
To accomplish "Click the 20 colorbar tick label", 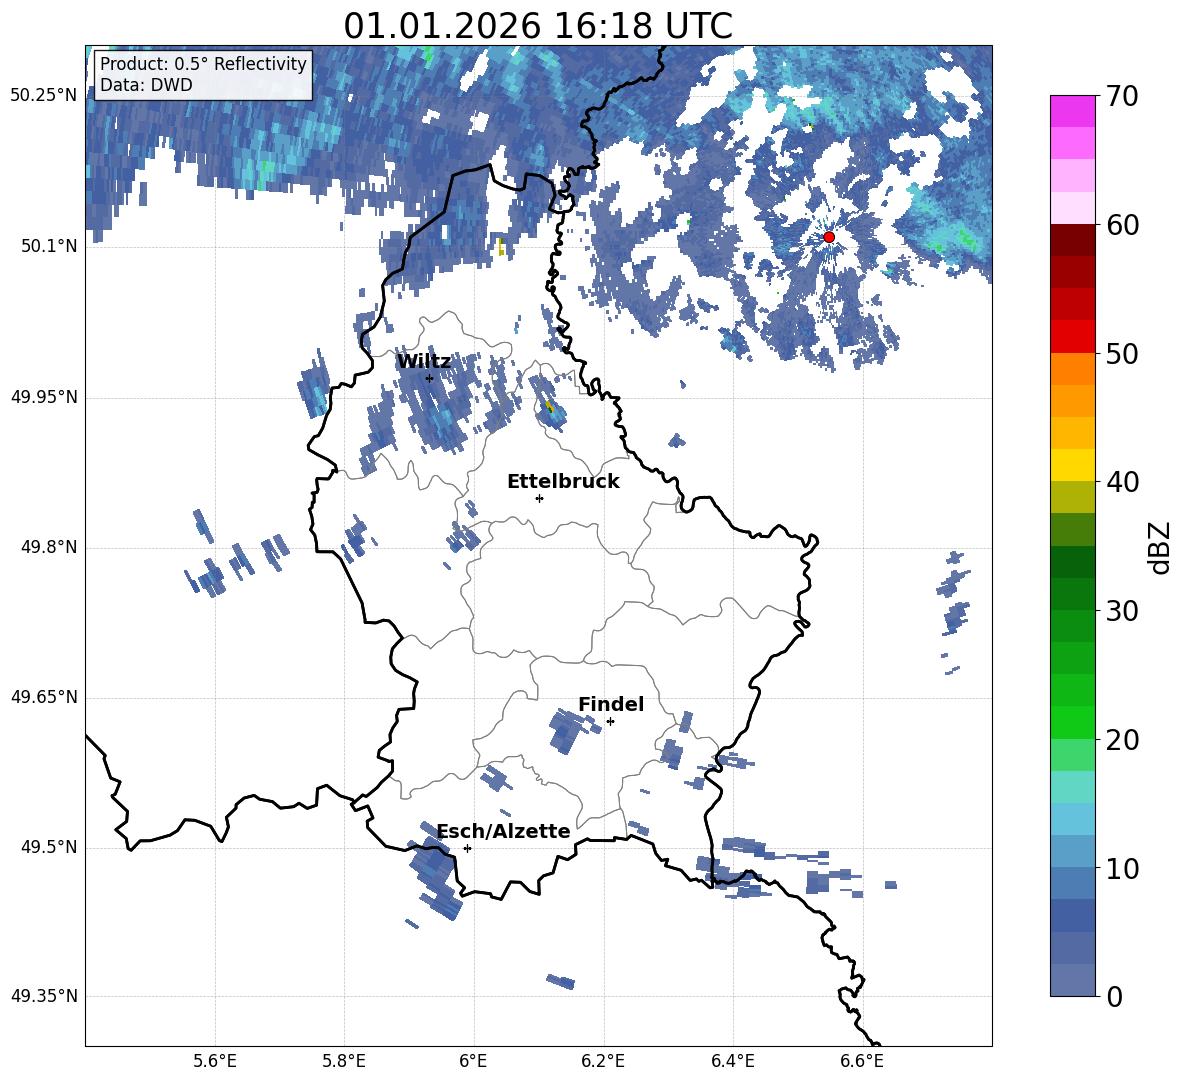I will click(x=1122, y=740).
